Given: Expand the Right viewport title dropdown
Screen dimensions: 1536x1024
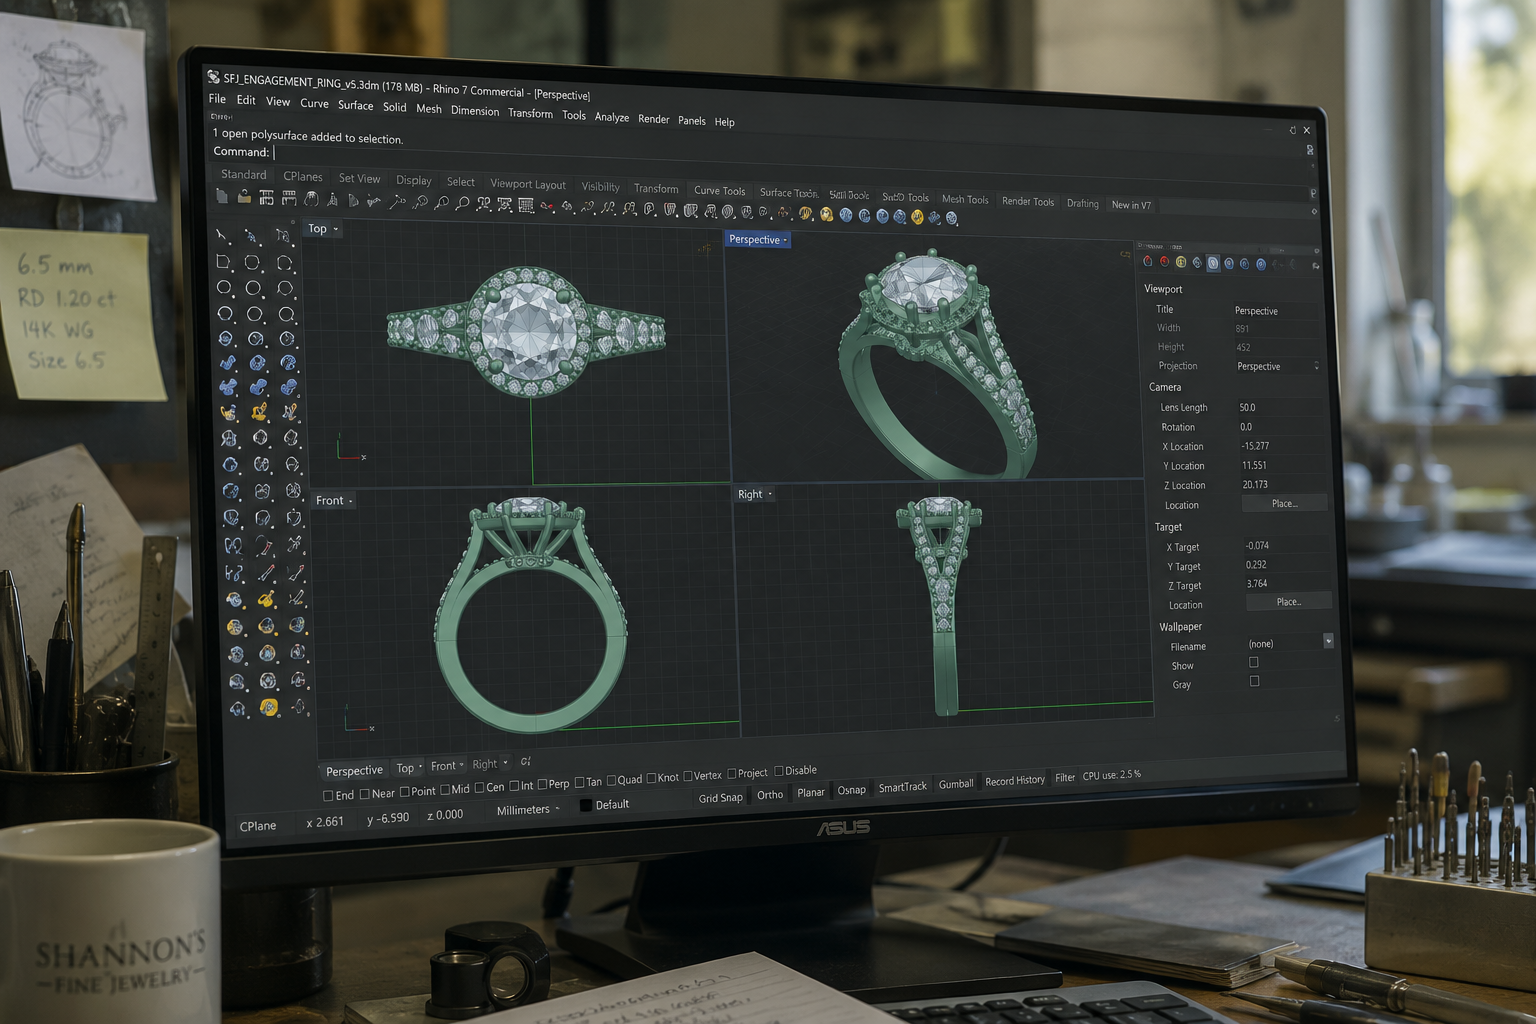Looking at the screenshot, I should click(x=770, y=494).
